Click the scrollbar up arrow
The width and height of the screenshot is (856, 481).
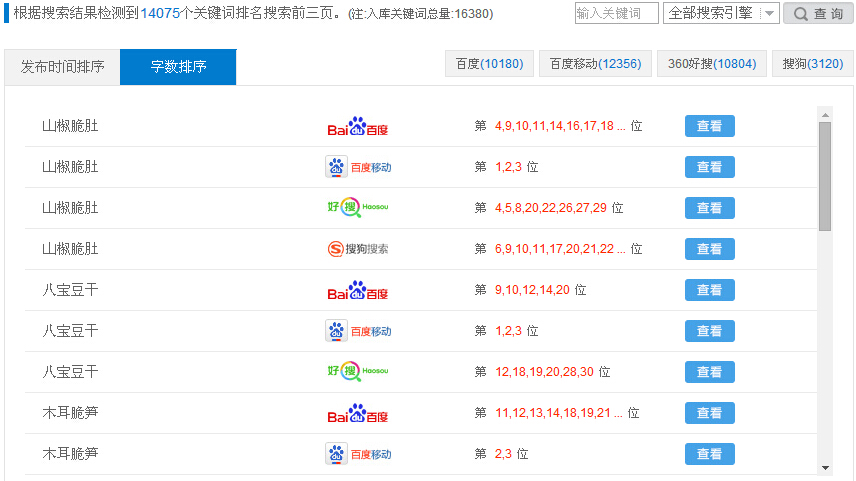coord(825,115)
